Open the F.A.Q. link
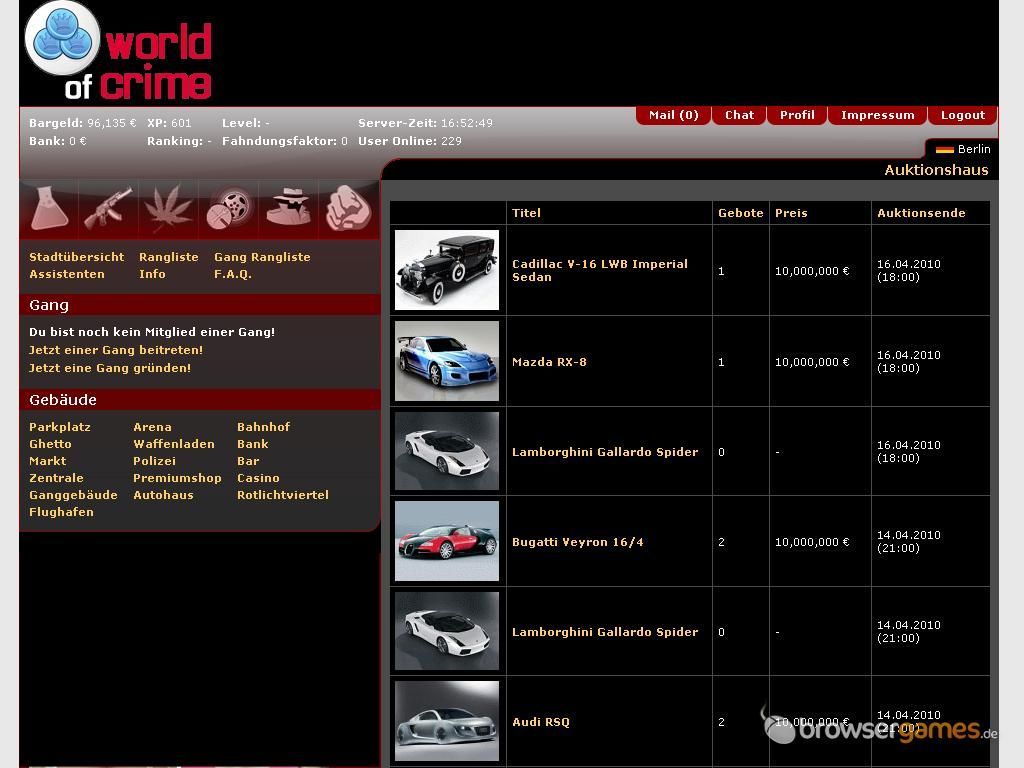Screen dimensions: 1024x768 232,274
